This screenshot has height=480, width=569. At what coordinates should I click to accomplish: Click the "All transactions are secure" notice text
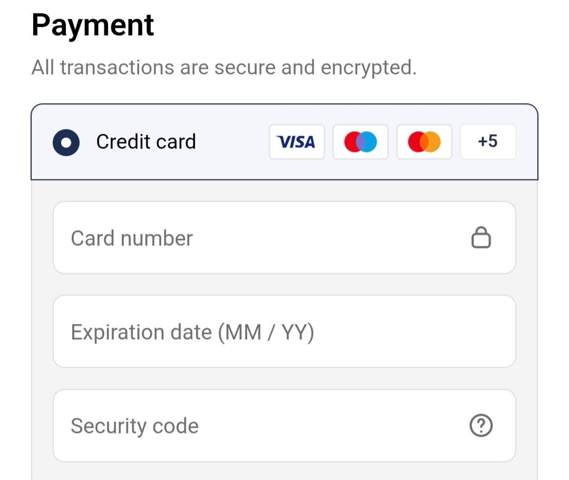(224, 68)
